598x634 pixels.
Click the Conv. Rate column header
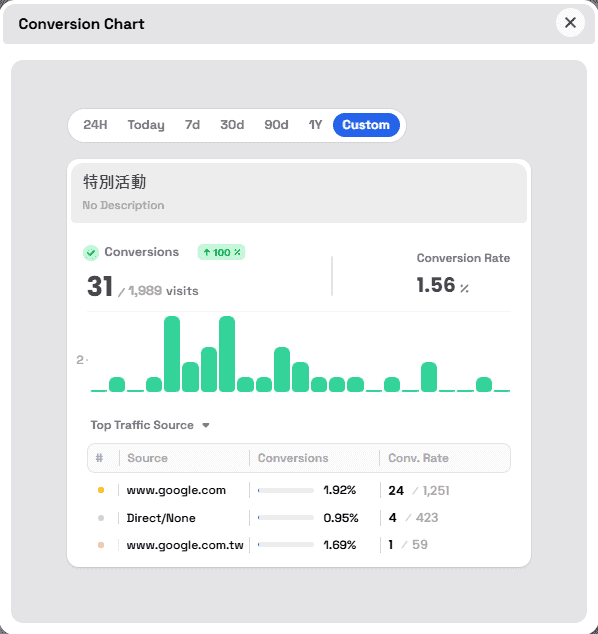tap(418, 458)
